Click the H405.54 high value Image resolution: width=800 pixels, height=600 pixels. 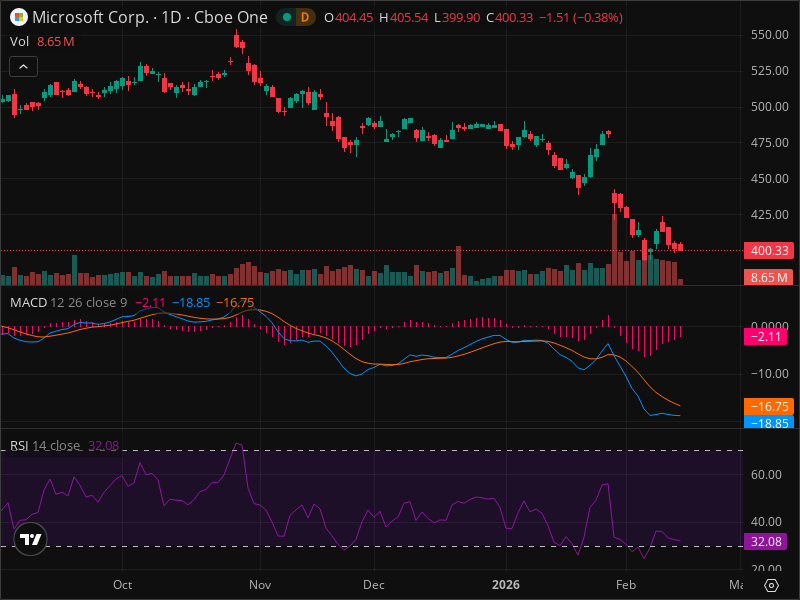(x=404, y=18)
